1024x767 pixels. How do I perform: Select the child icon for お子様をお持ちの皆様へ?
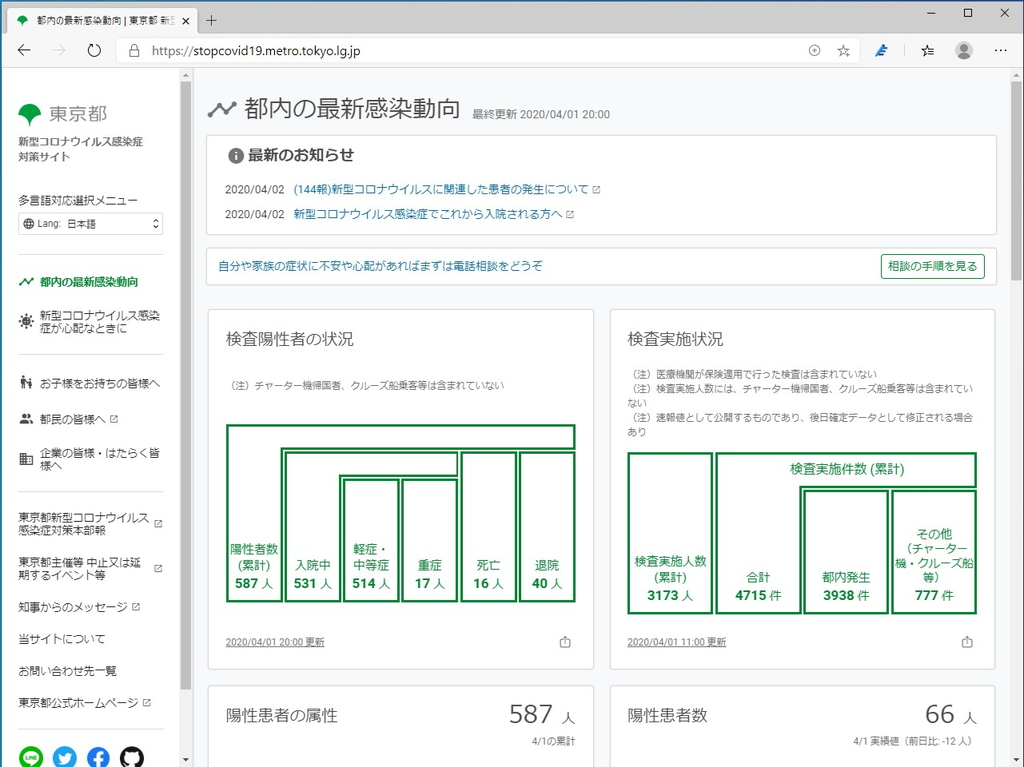tap(28, 382)
